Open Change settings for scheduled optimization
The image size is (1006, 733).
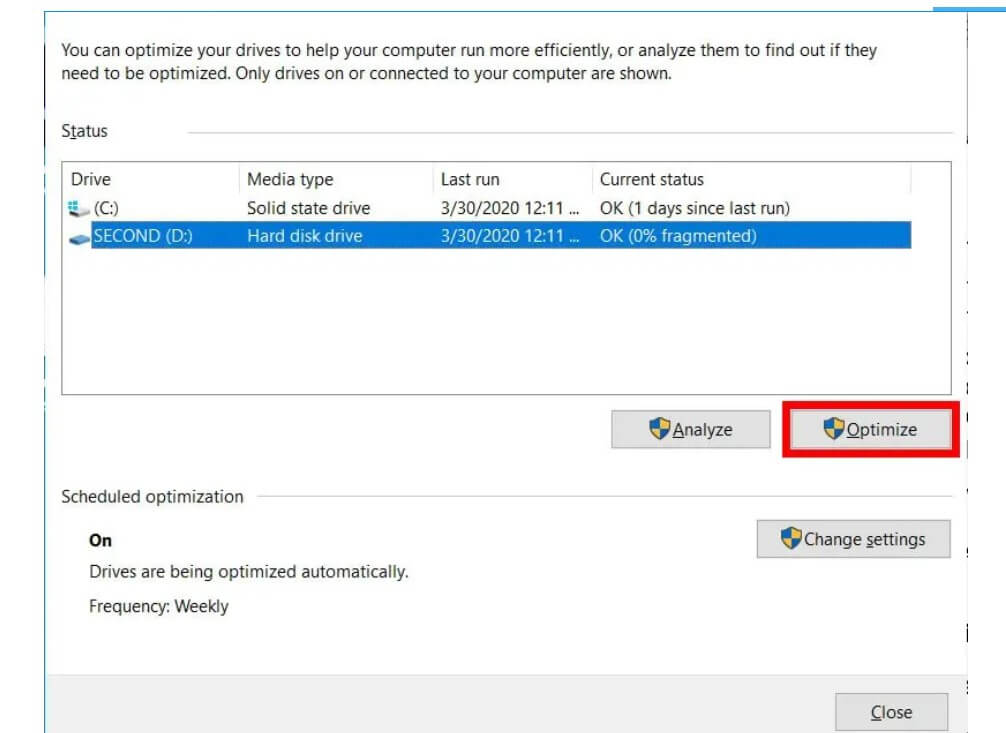tap(853, 539)
